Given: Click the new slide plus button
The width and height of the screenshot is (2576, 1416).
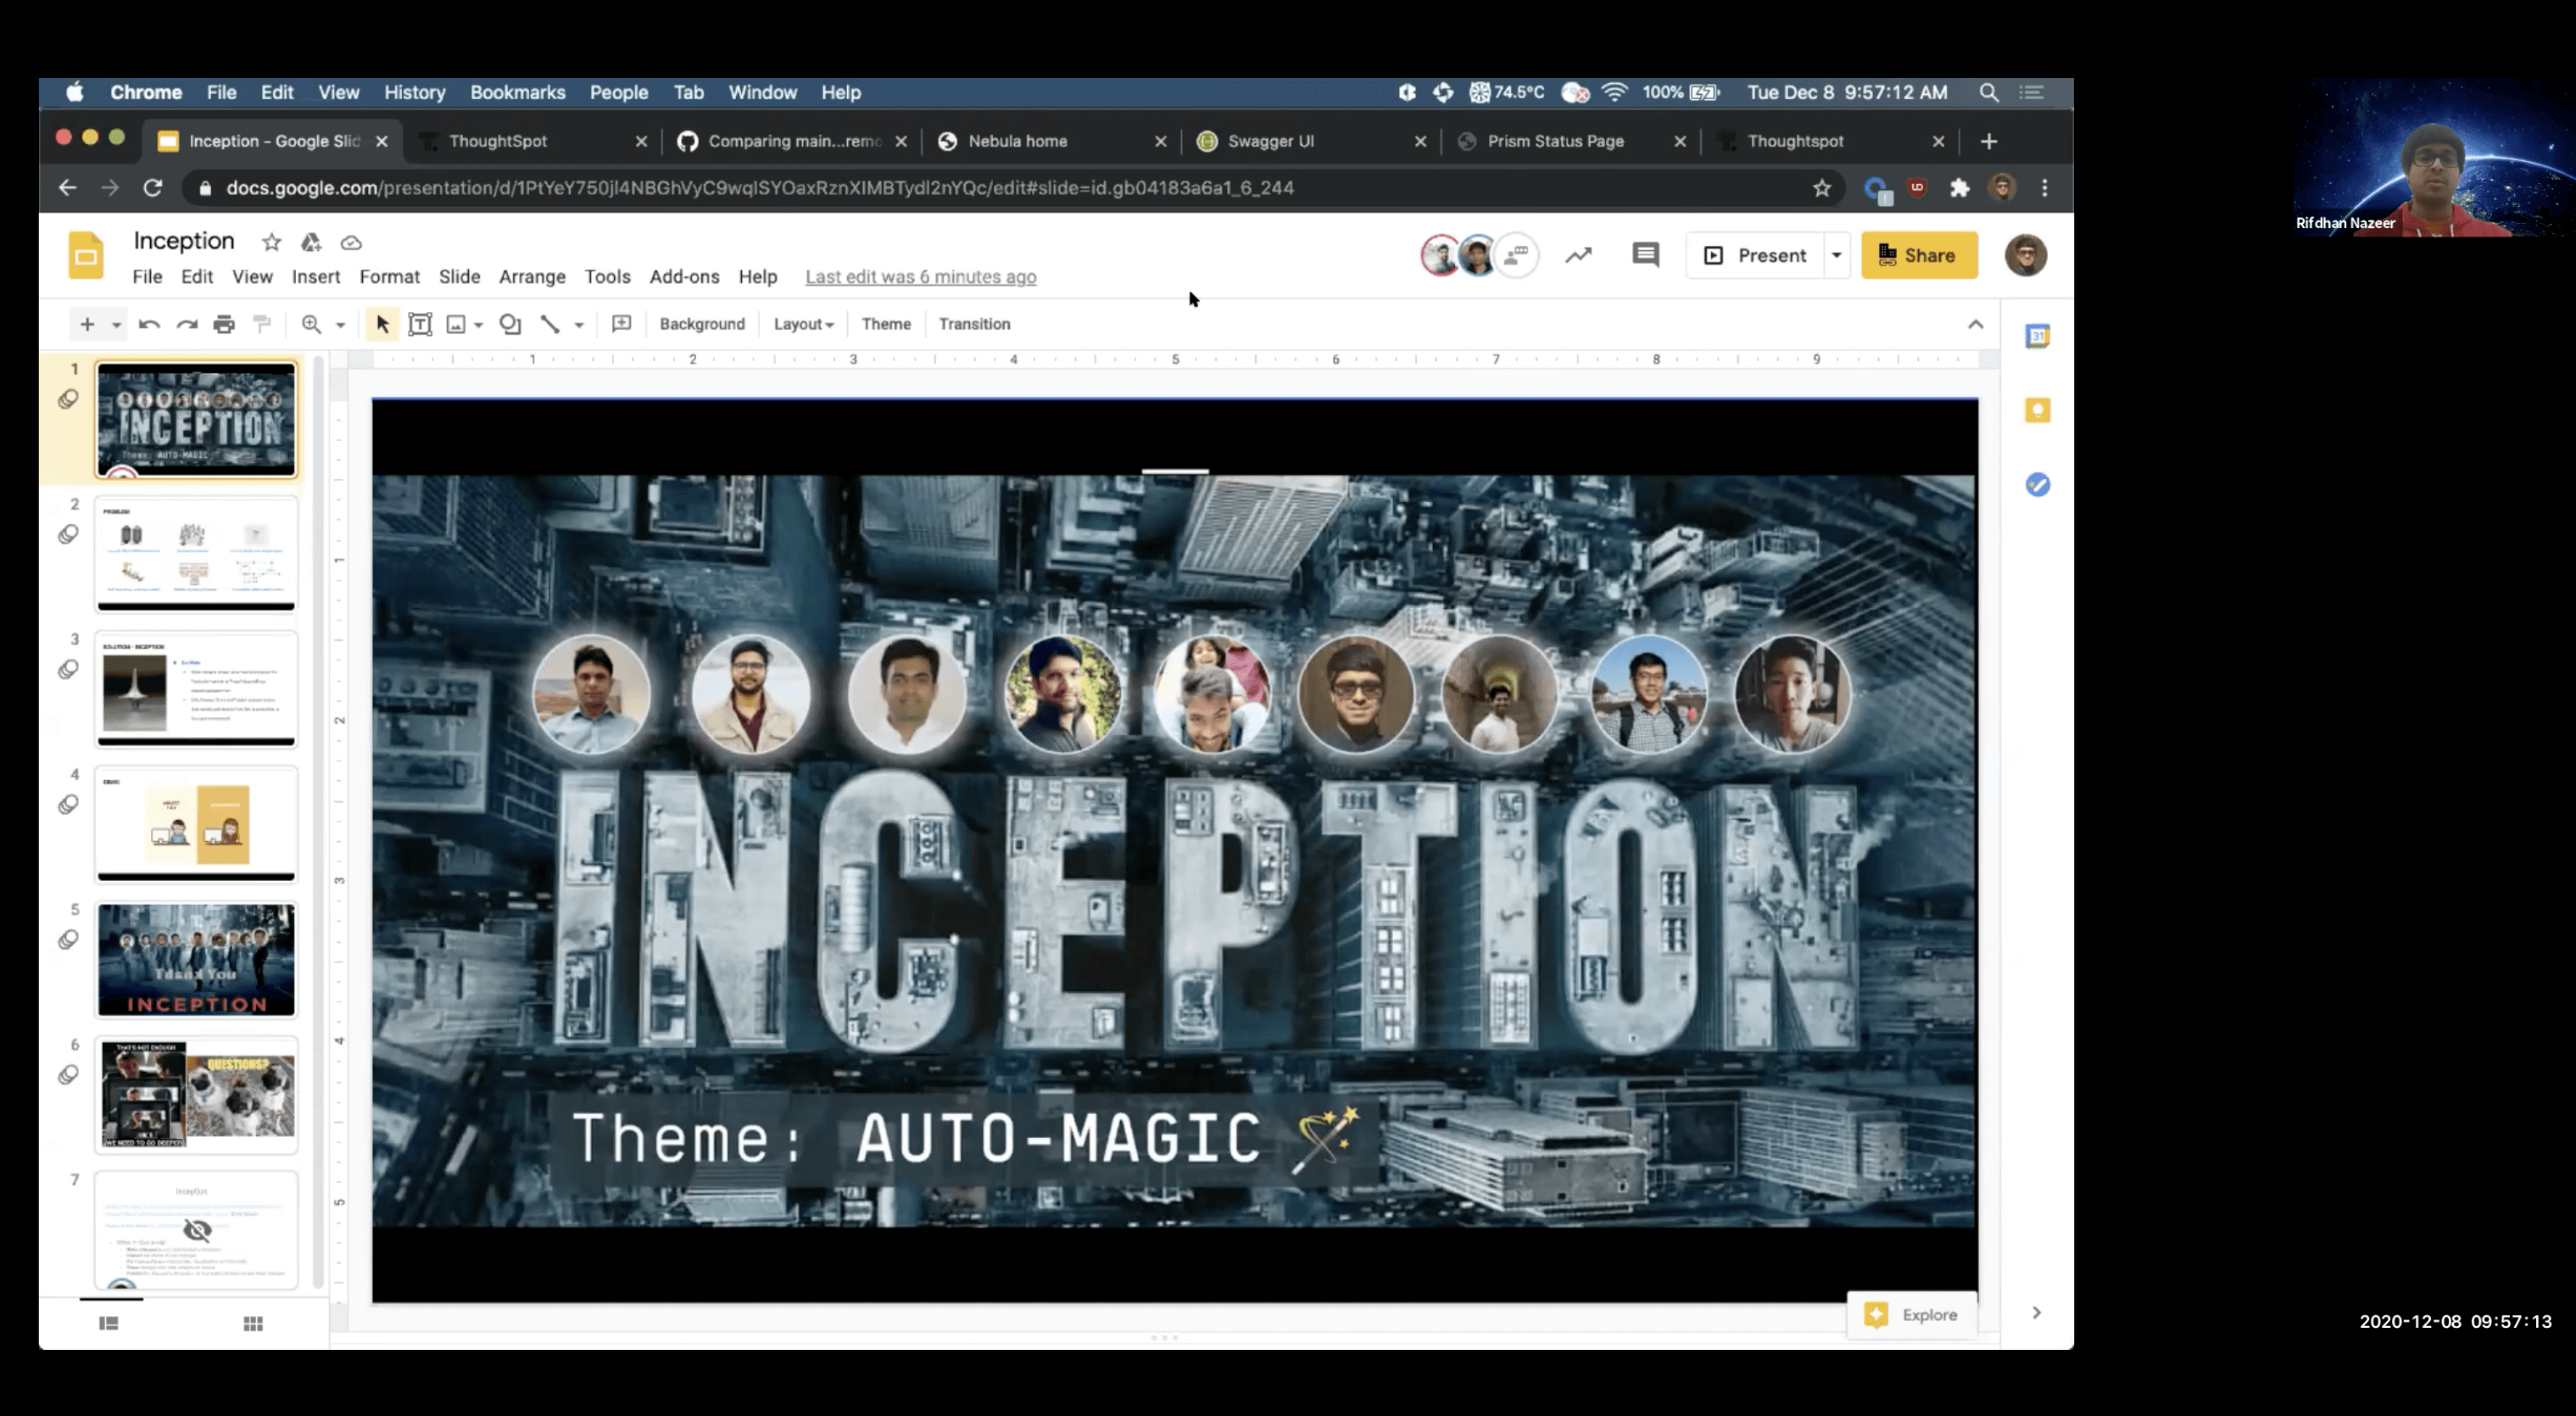Looking at the screenshot, I should tap(87, 324).
